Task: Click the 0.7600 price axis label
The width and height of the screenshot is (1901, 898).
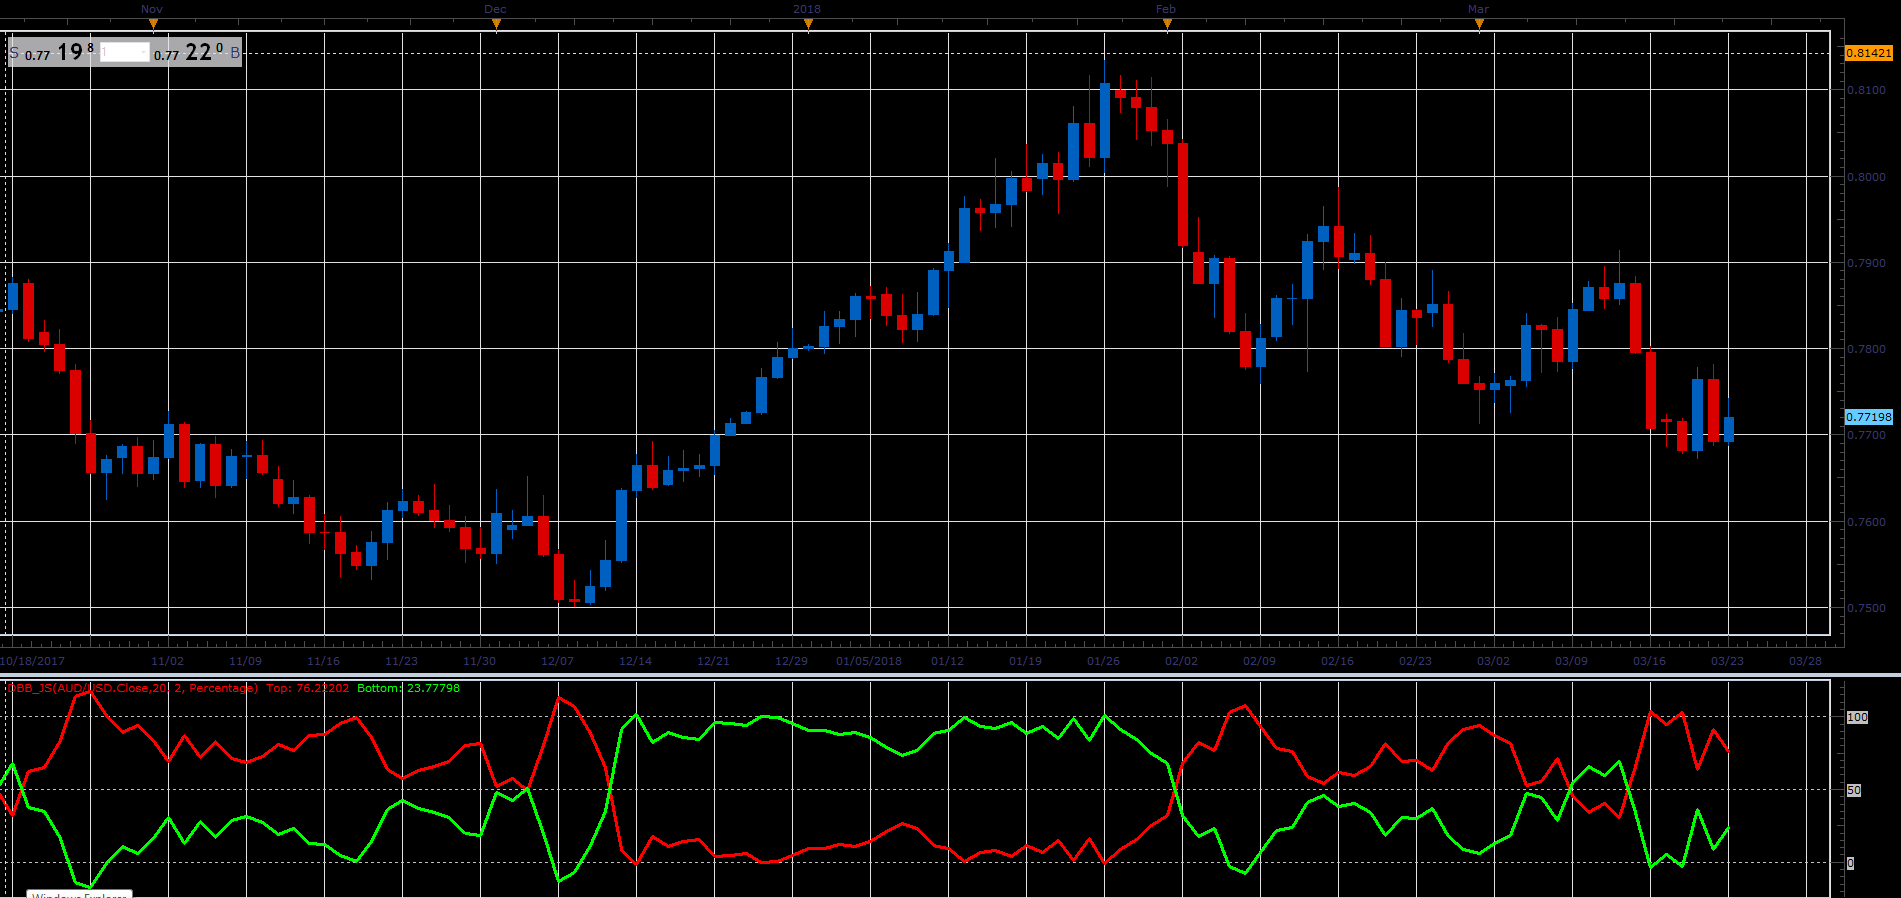Action: click(x=1866, y=522)
